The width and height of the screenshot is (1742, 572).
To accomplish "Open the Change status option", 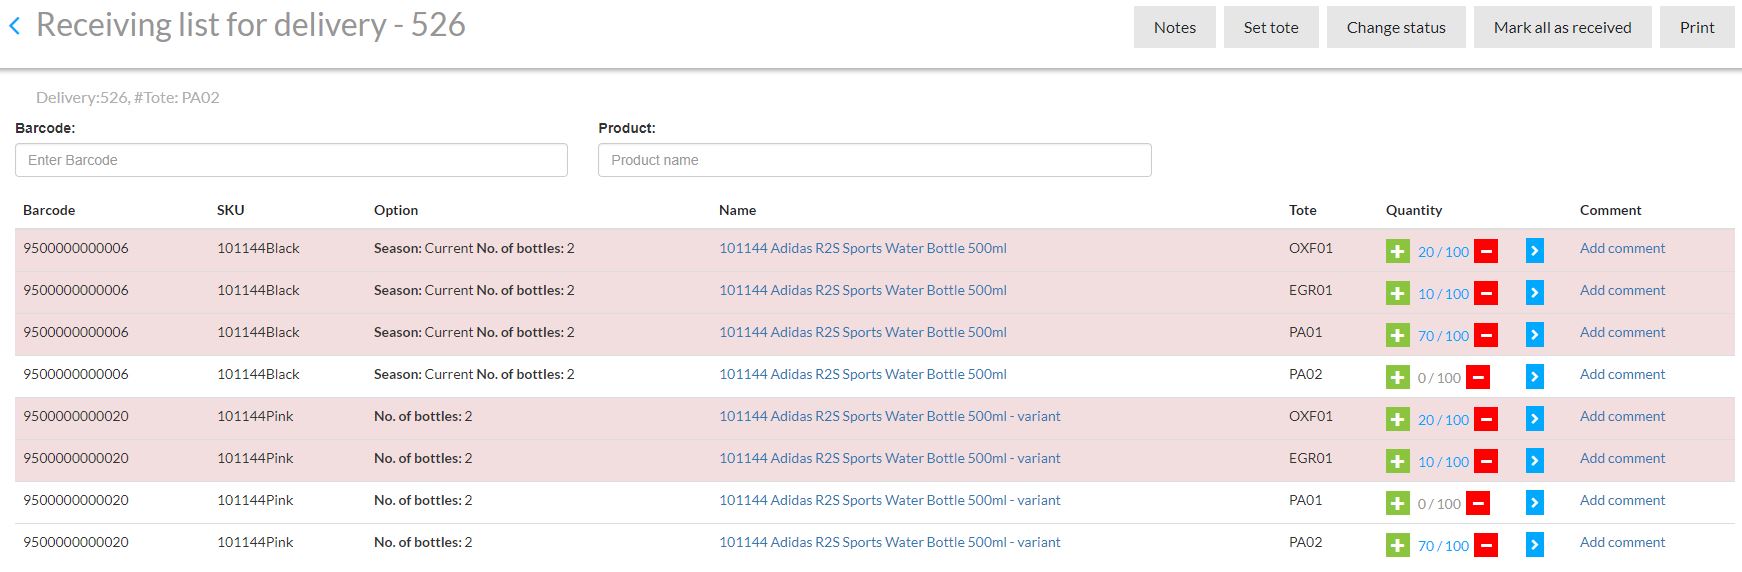I will 1395,27.
